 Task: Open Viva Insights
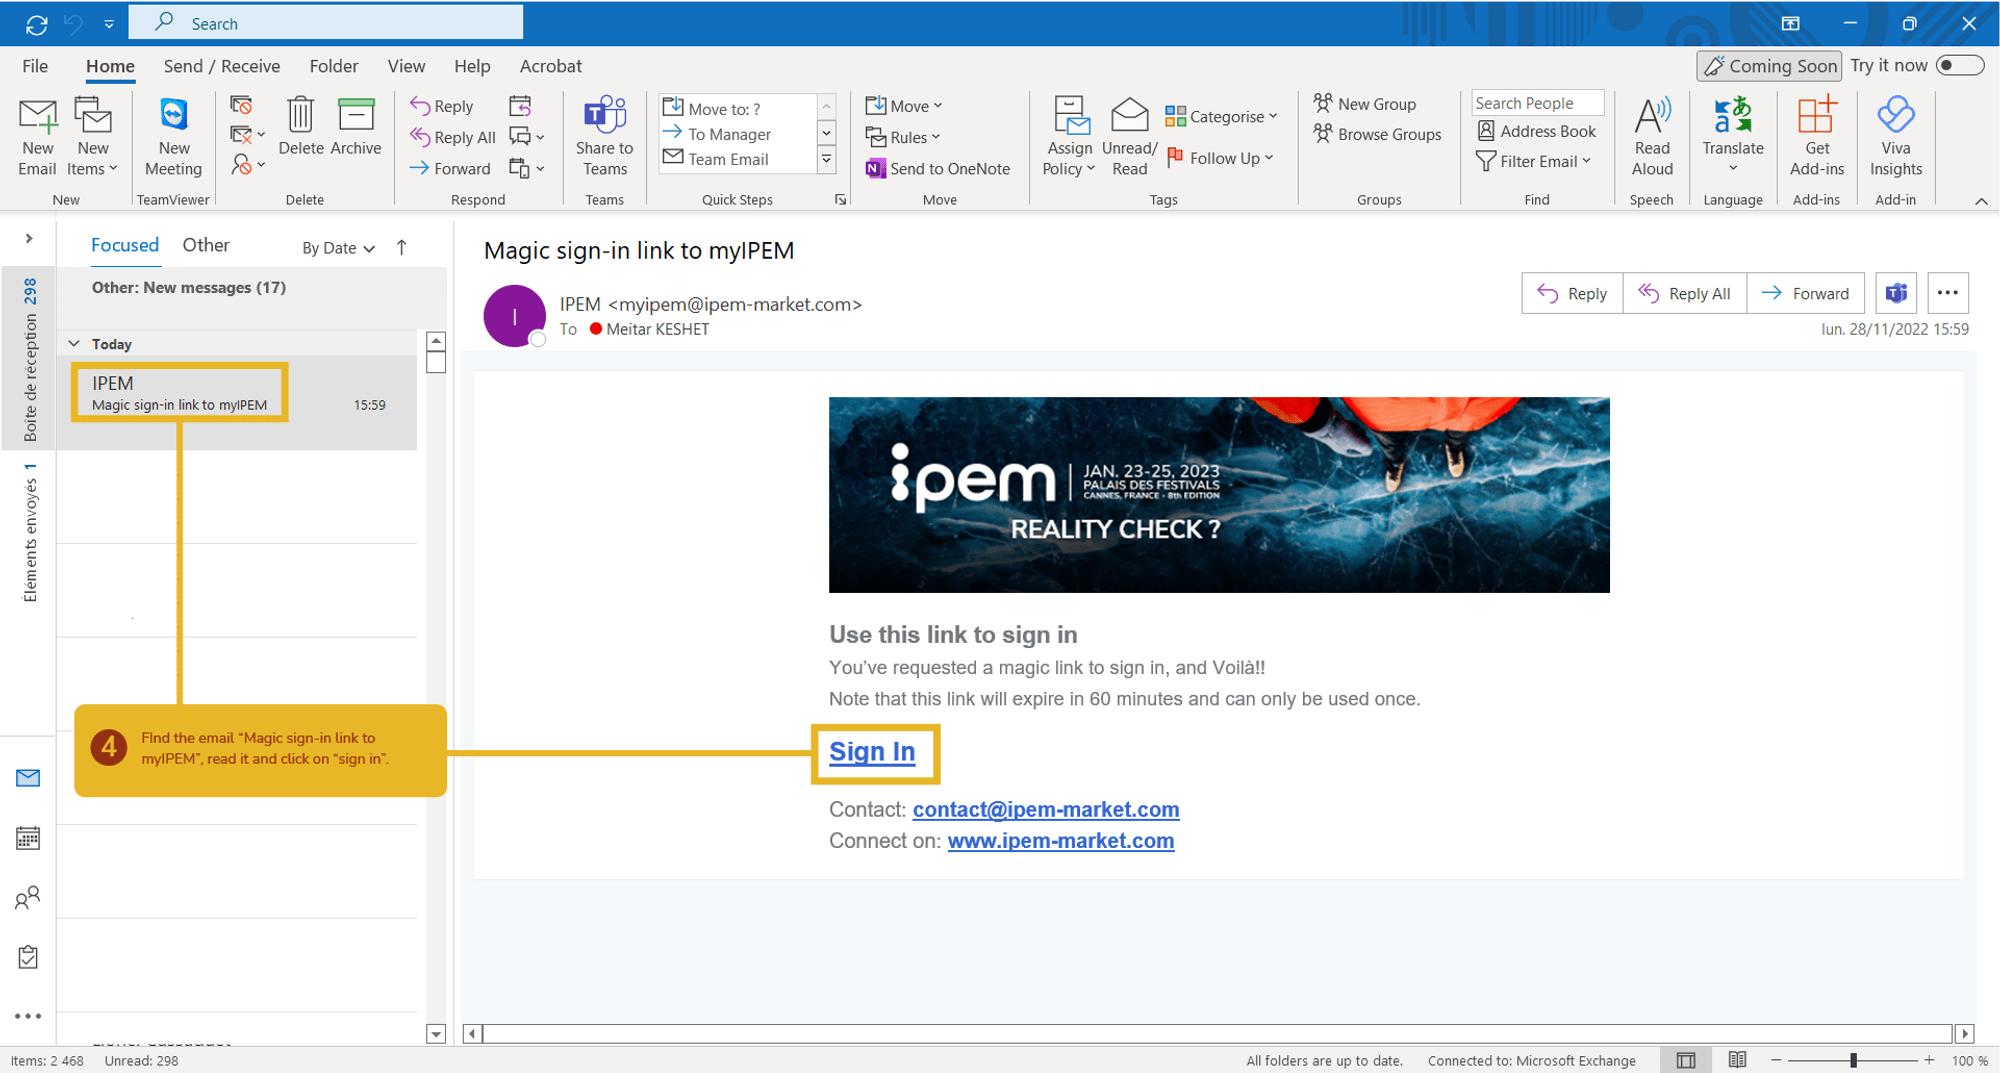(1895, 137)
